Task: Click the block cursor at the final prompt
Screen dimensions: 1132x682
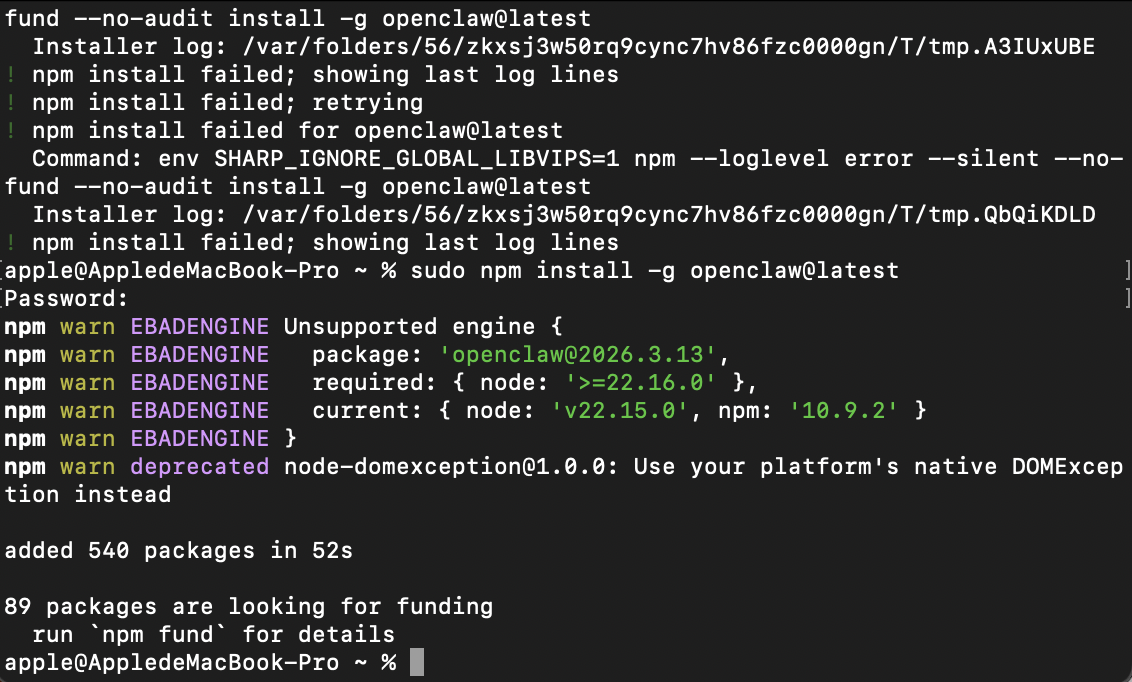Action: [x=417, y=662]
